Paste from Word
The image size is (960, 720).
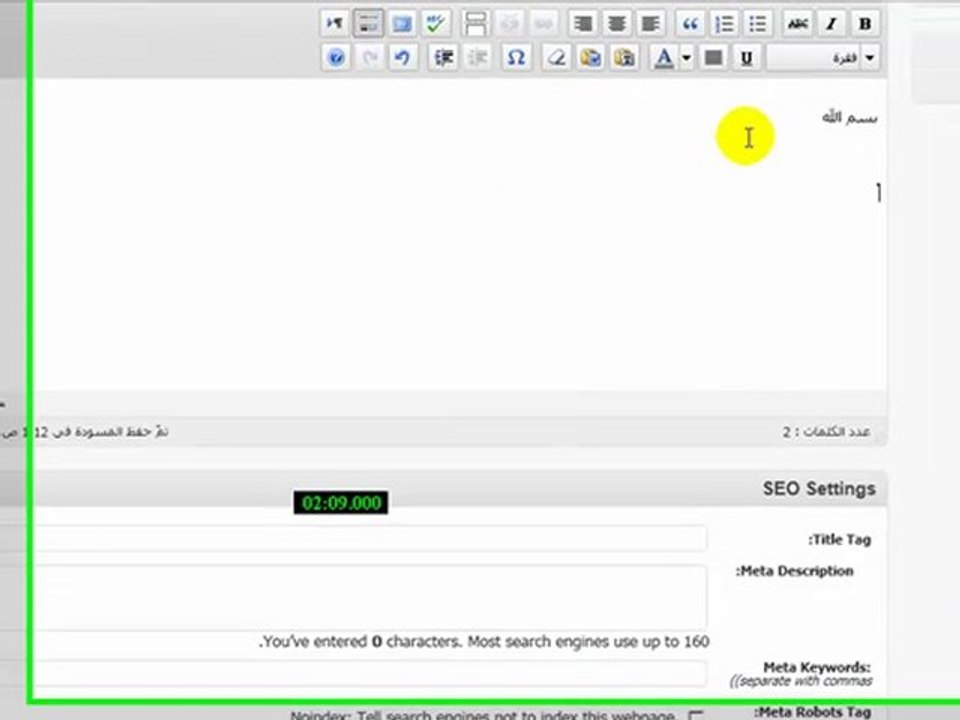(x=590, y=58)
